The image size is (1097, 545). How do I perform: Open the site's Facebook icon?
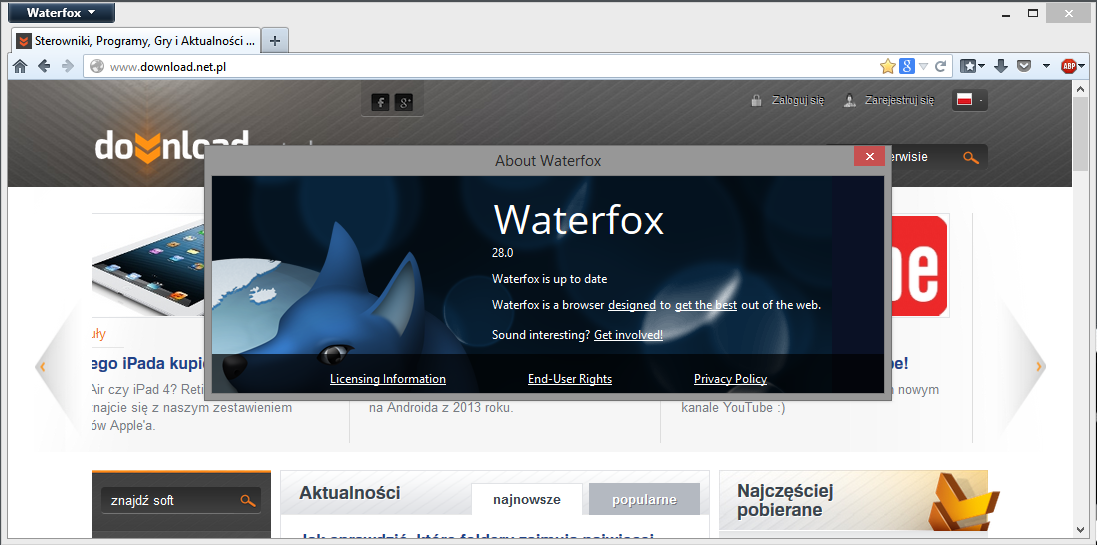click(x=380, y=103)
